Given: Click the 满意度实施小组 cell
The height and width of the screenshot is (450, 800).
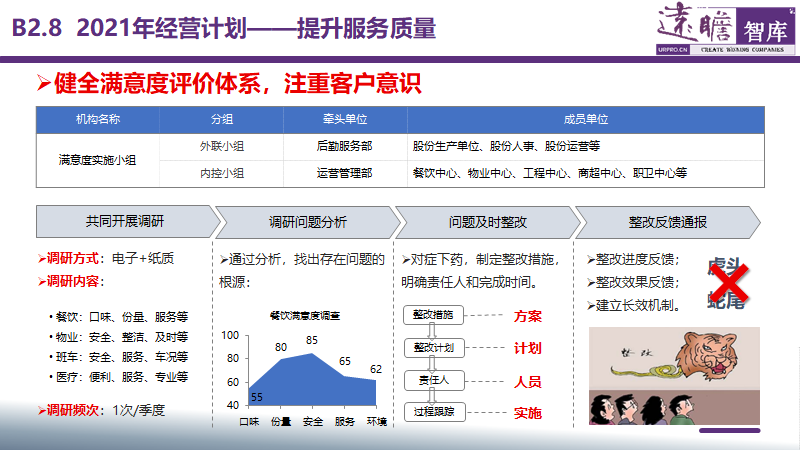Looking at the screenshot, I should click(97, 160).
